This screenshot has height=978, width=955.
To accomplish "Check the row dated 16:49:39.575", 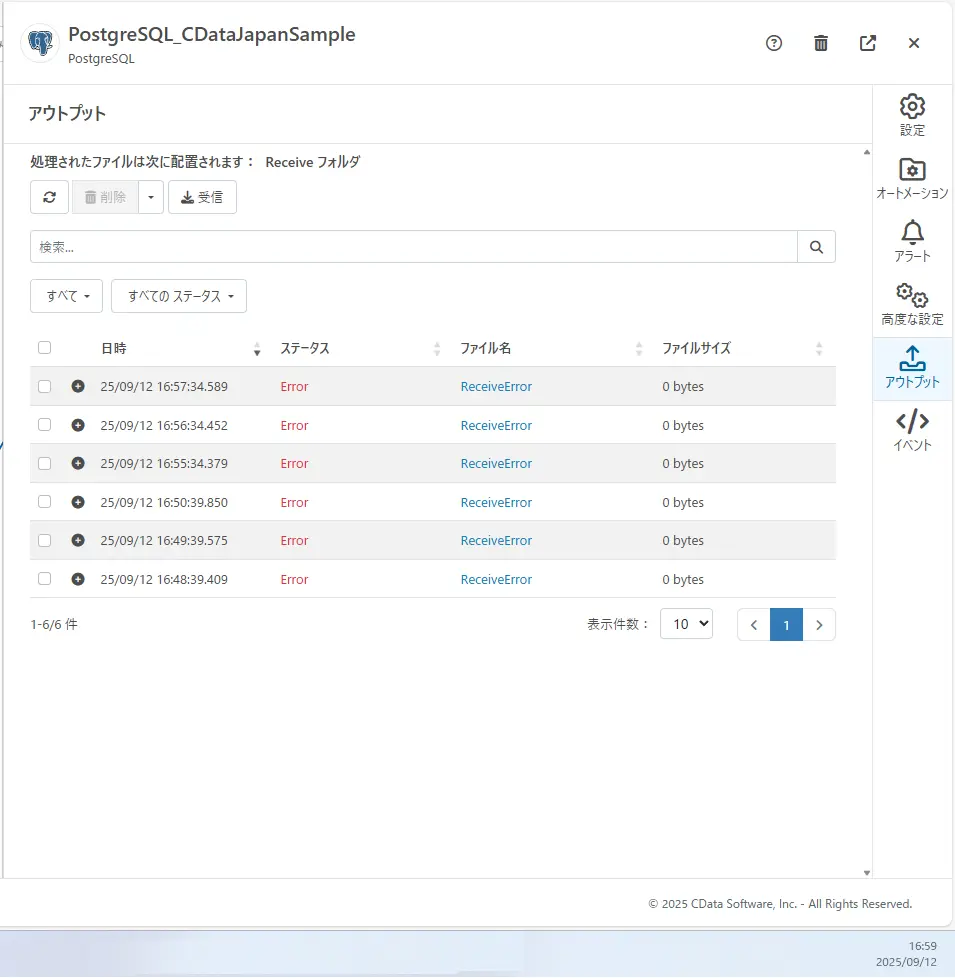I will [44, 540].
